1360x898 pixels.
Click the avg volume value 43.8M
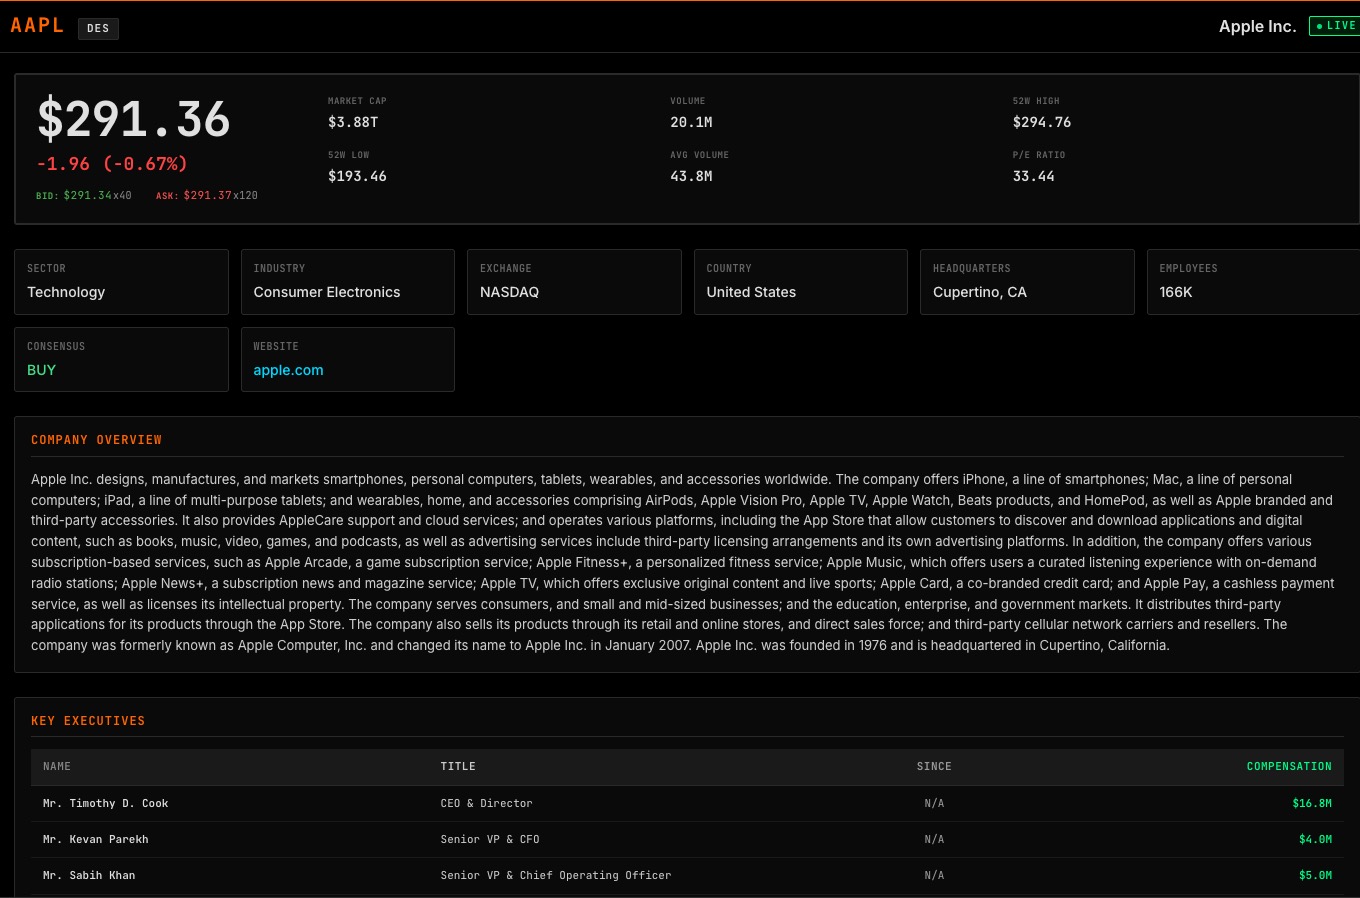[691, 176]
